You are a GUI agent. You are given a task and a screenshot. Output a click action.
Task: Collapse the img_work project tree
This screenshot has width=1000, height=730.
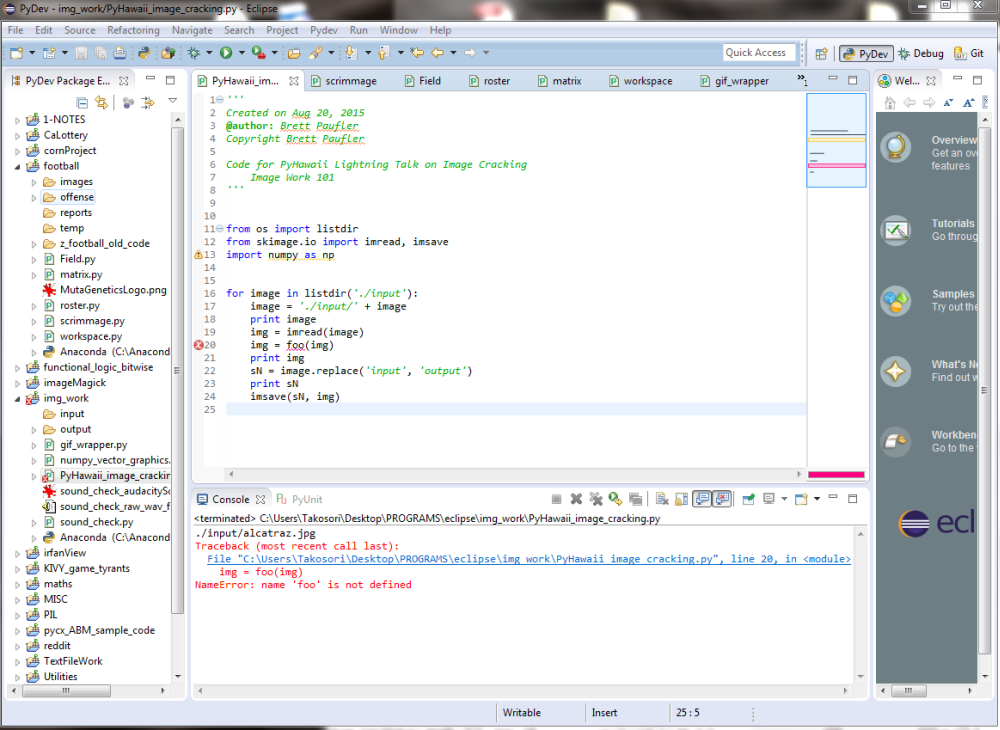click(18, 398)
